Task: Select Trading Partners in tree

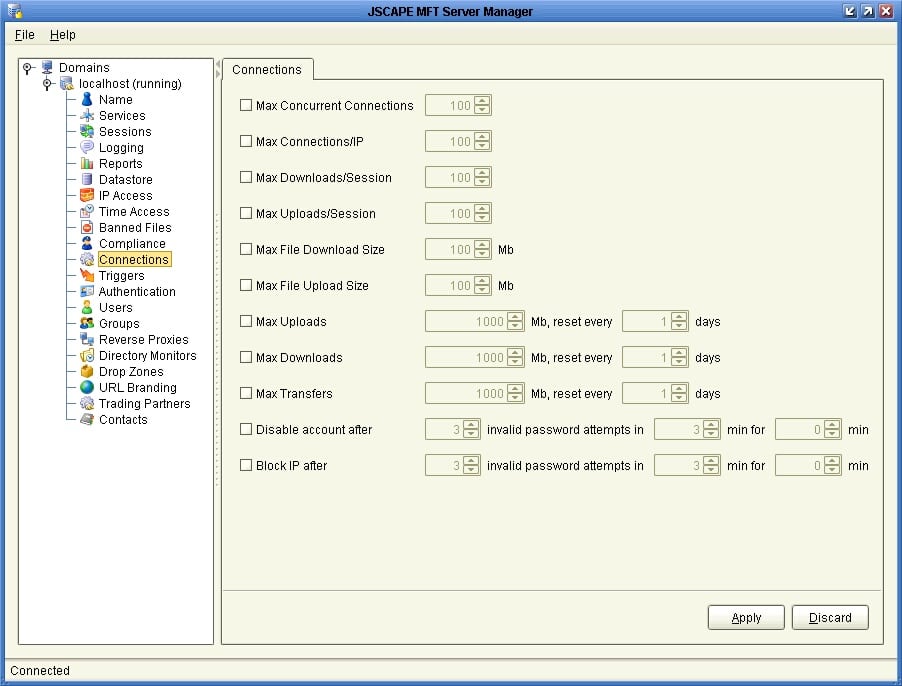Action: click(144, 404)
